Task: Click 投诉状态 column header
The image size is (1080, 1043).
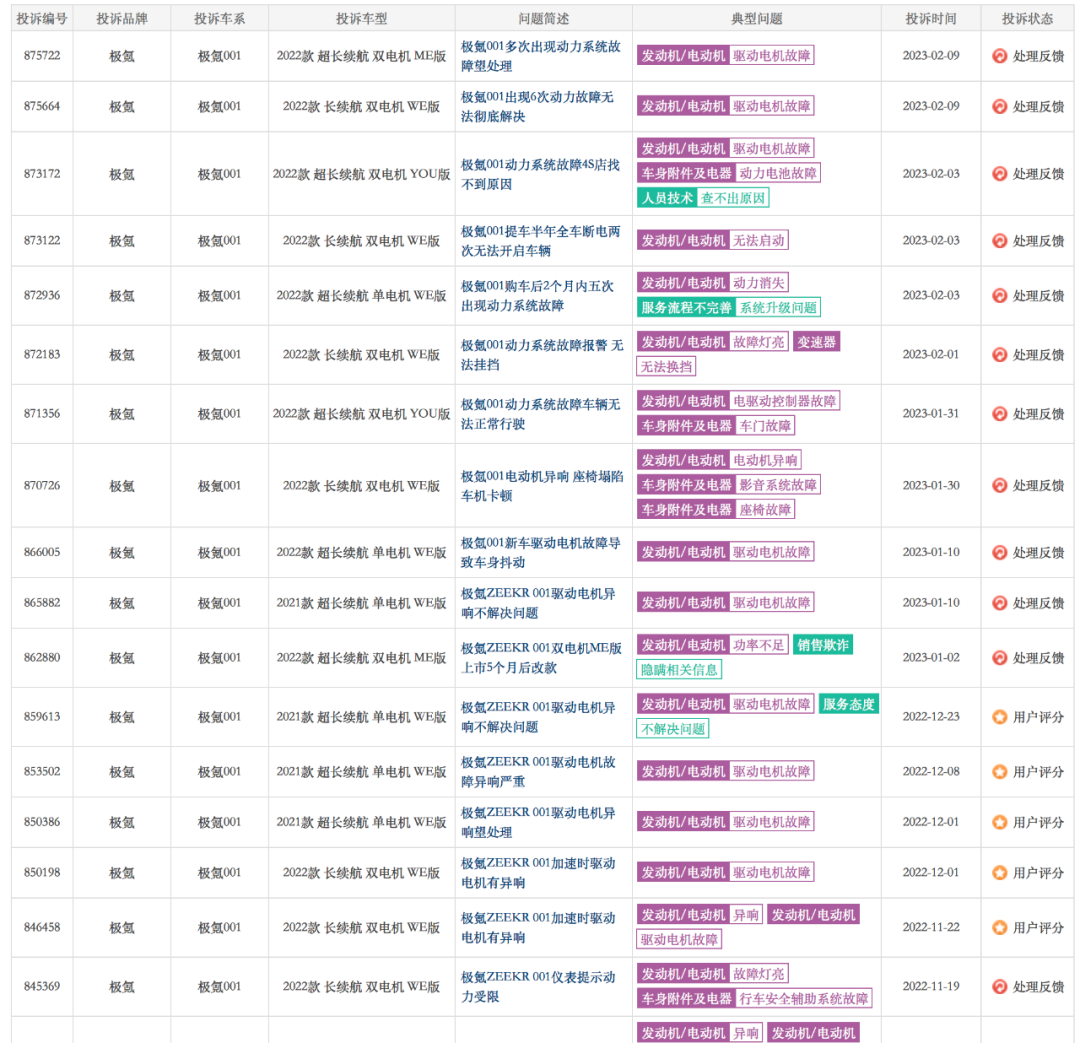Action: point(1027,19)
